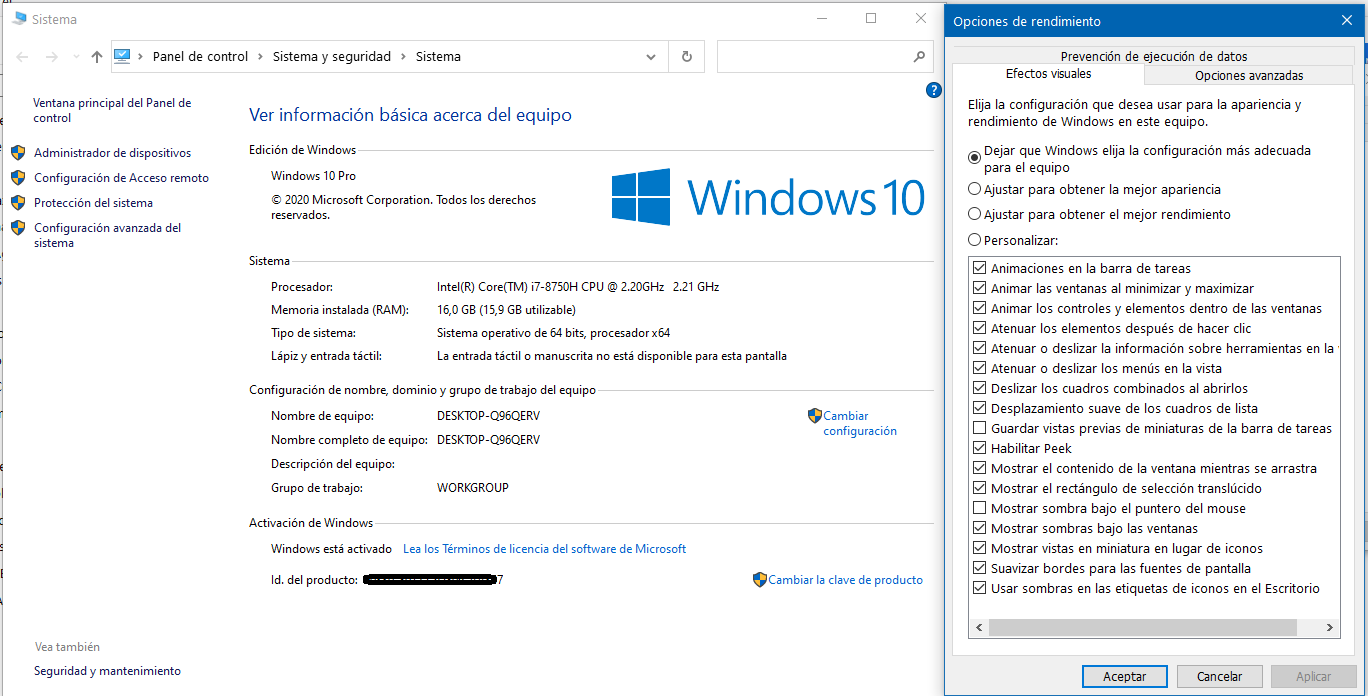
Task: Click left scroll arrow of effects list
Action: [979, 628]
